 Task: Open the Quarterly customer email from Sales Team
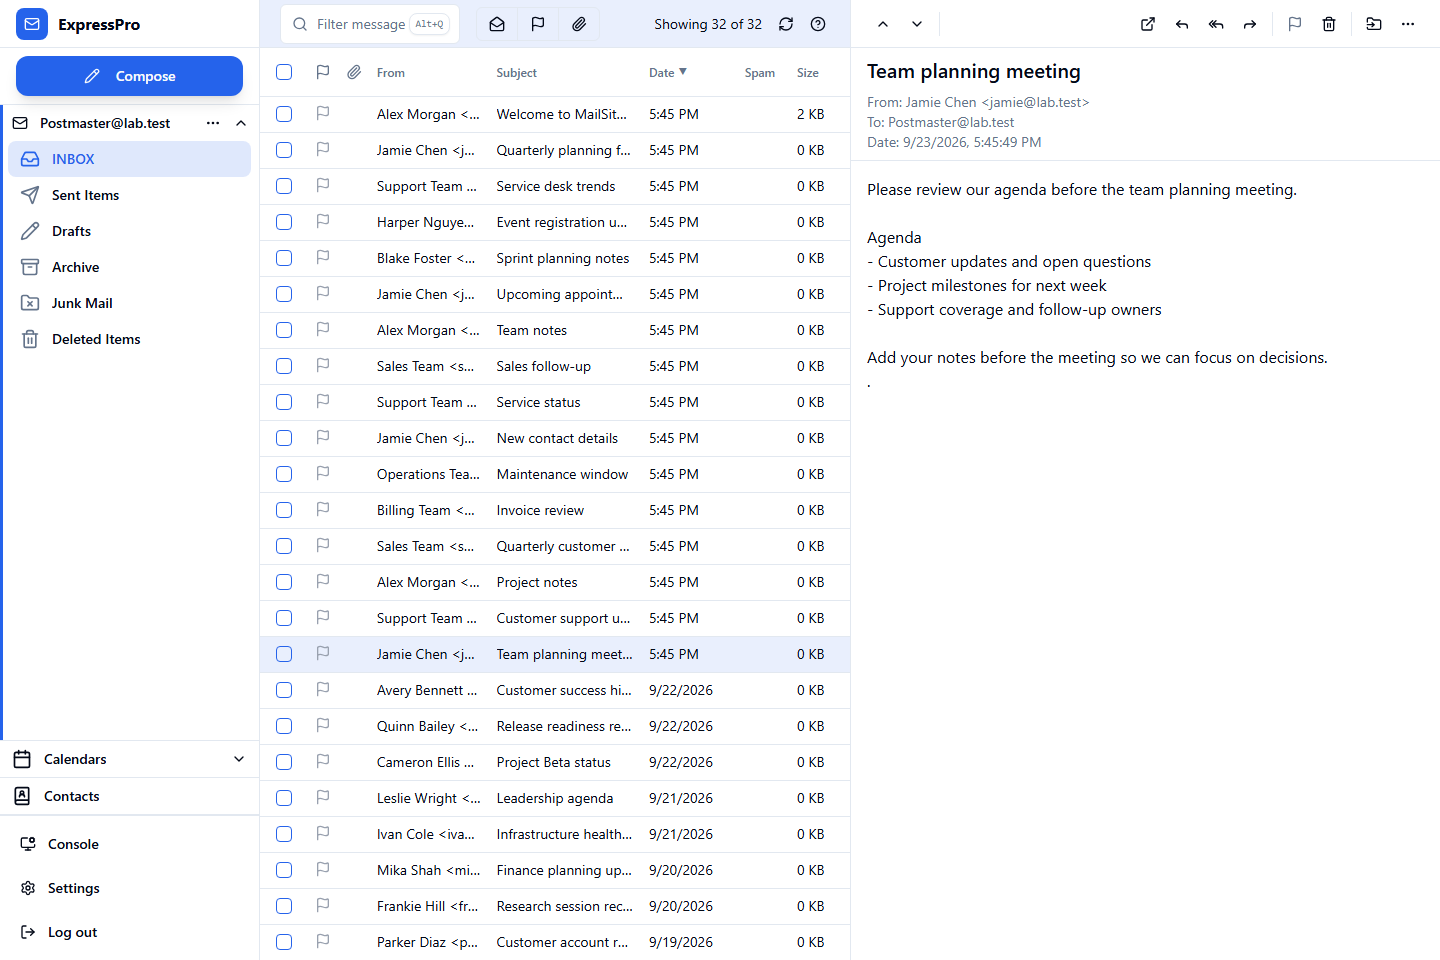coord(555,546)
